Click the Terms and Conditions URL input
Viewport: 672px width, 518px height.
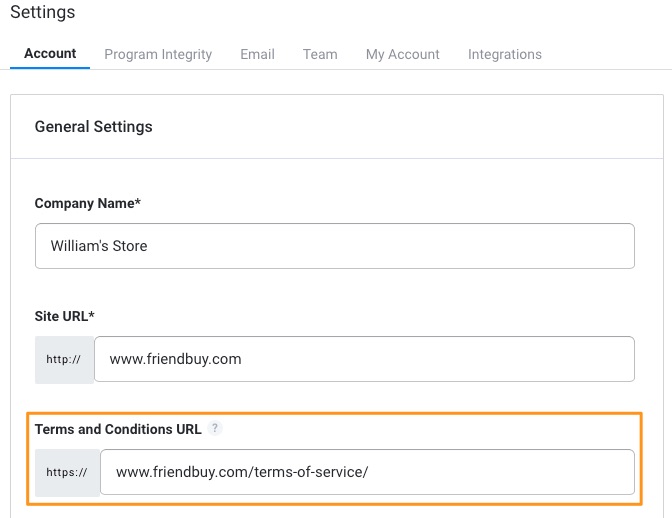[367, 472]
